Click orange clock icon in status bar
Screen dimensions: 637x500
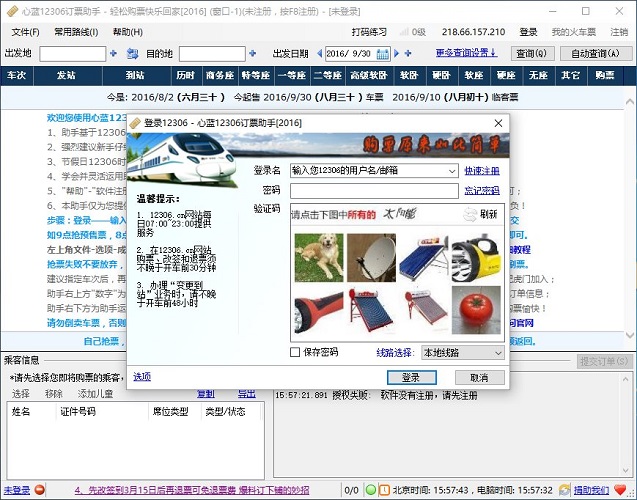(384, 490)
